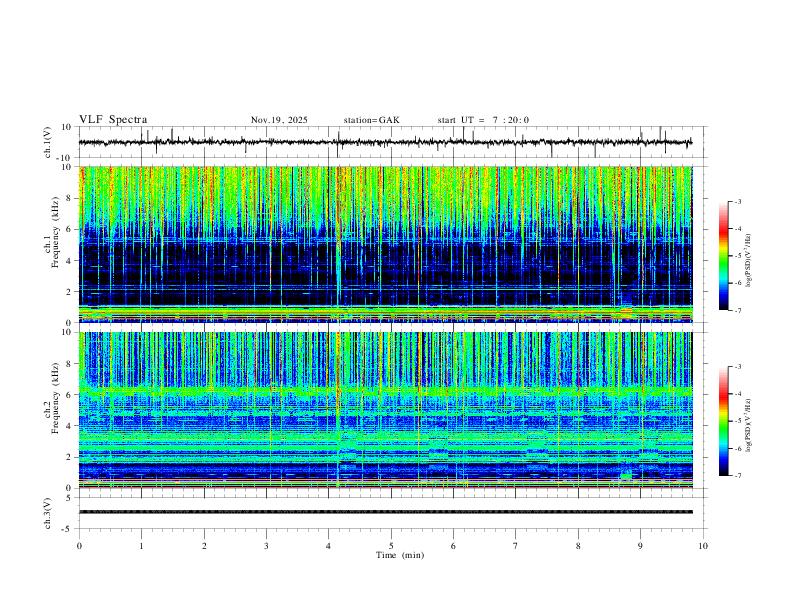The image size is (792, 612).
Task: Click the time axis tick label '7'
Action: [x=516, y=546]
